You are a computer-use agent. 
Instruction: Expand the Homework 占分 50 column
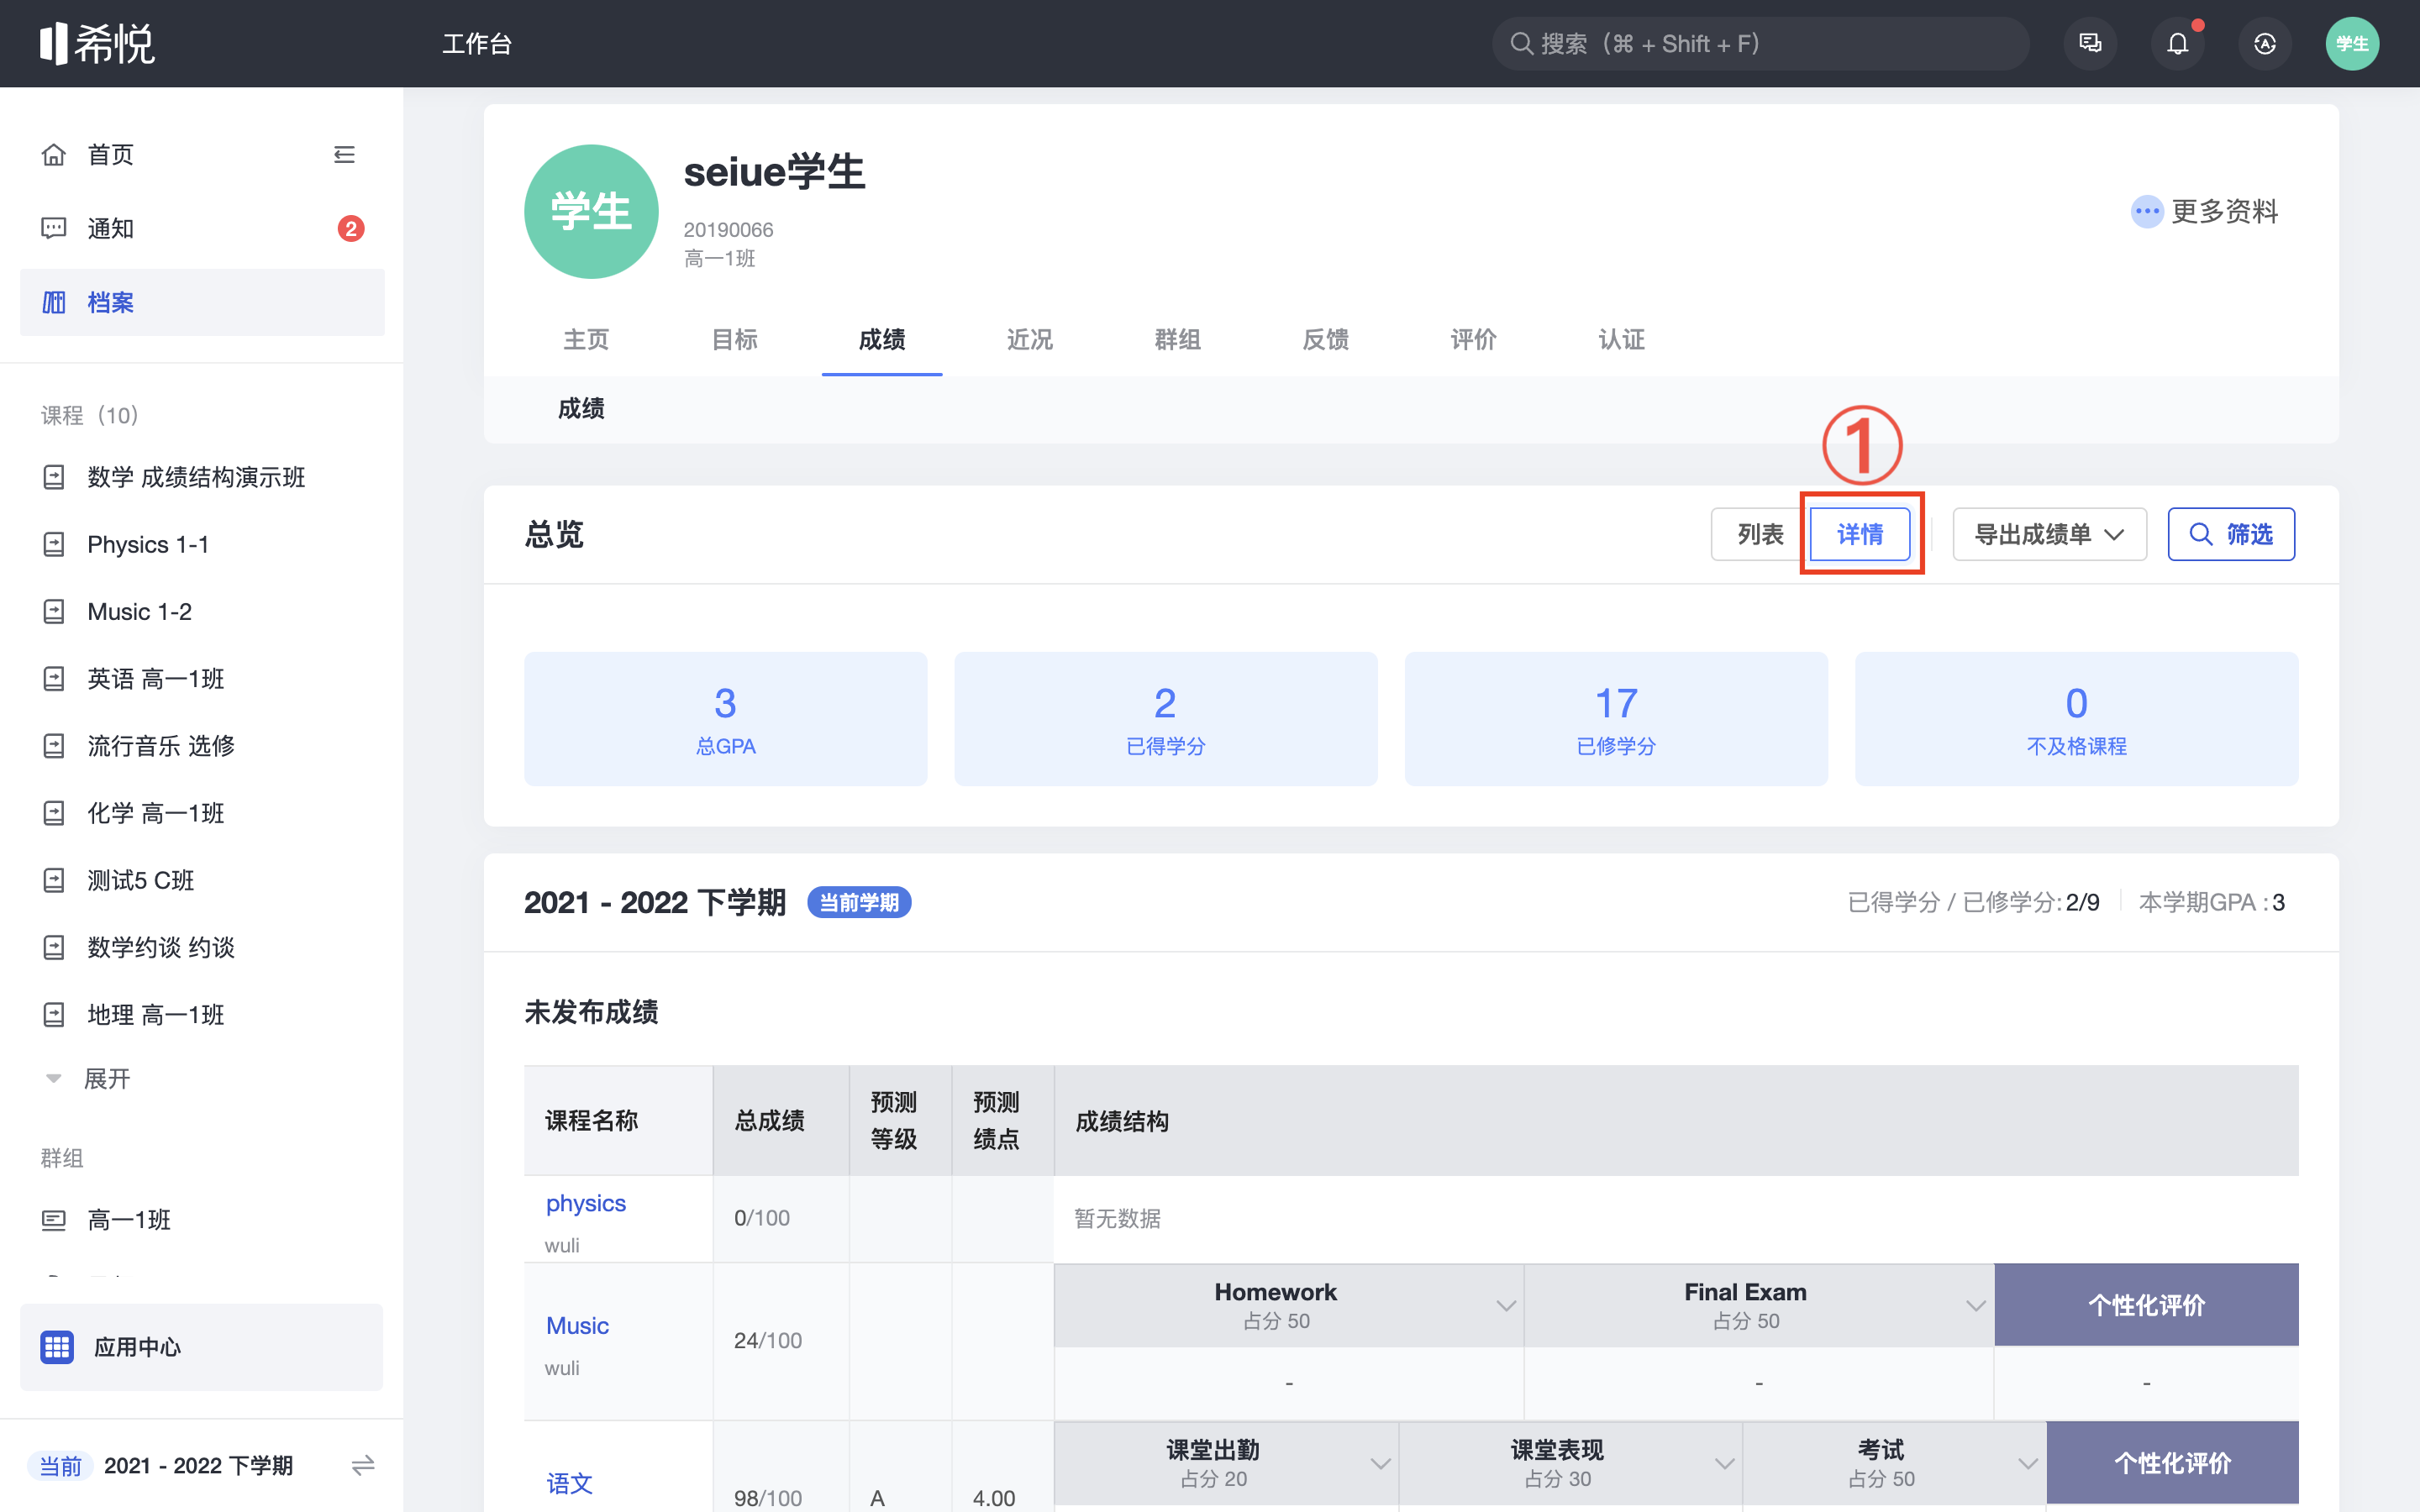tap(1506, 1305)
